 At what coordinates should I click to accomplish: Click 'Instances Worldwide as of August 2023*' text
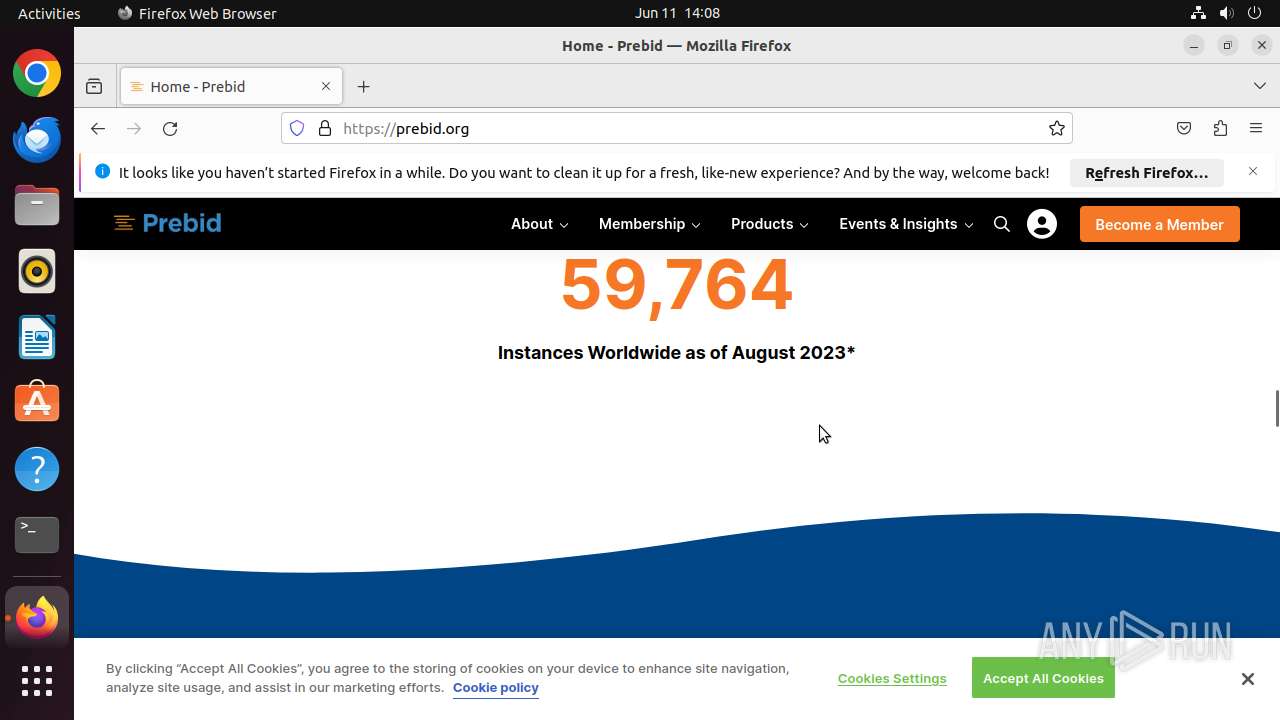(x=677, y=353)
